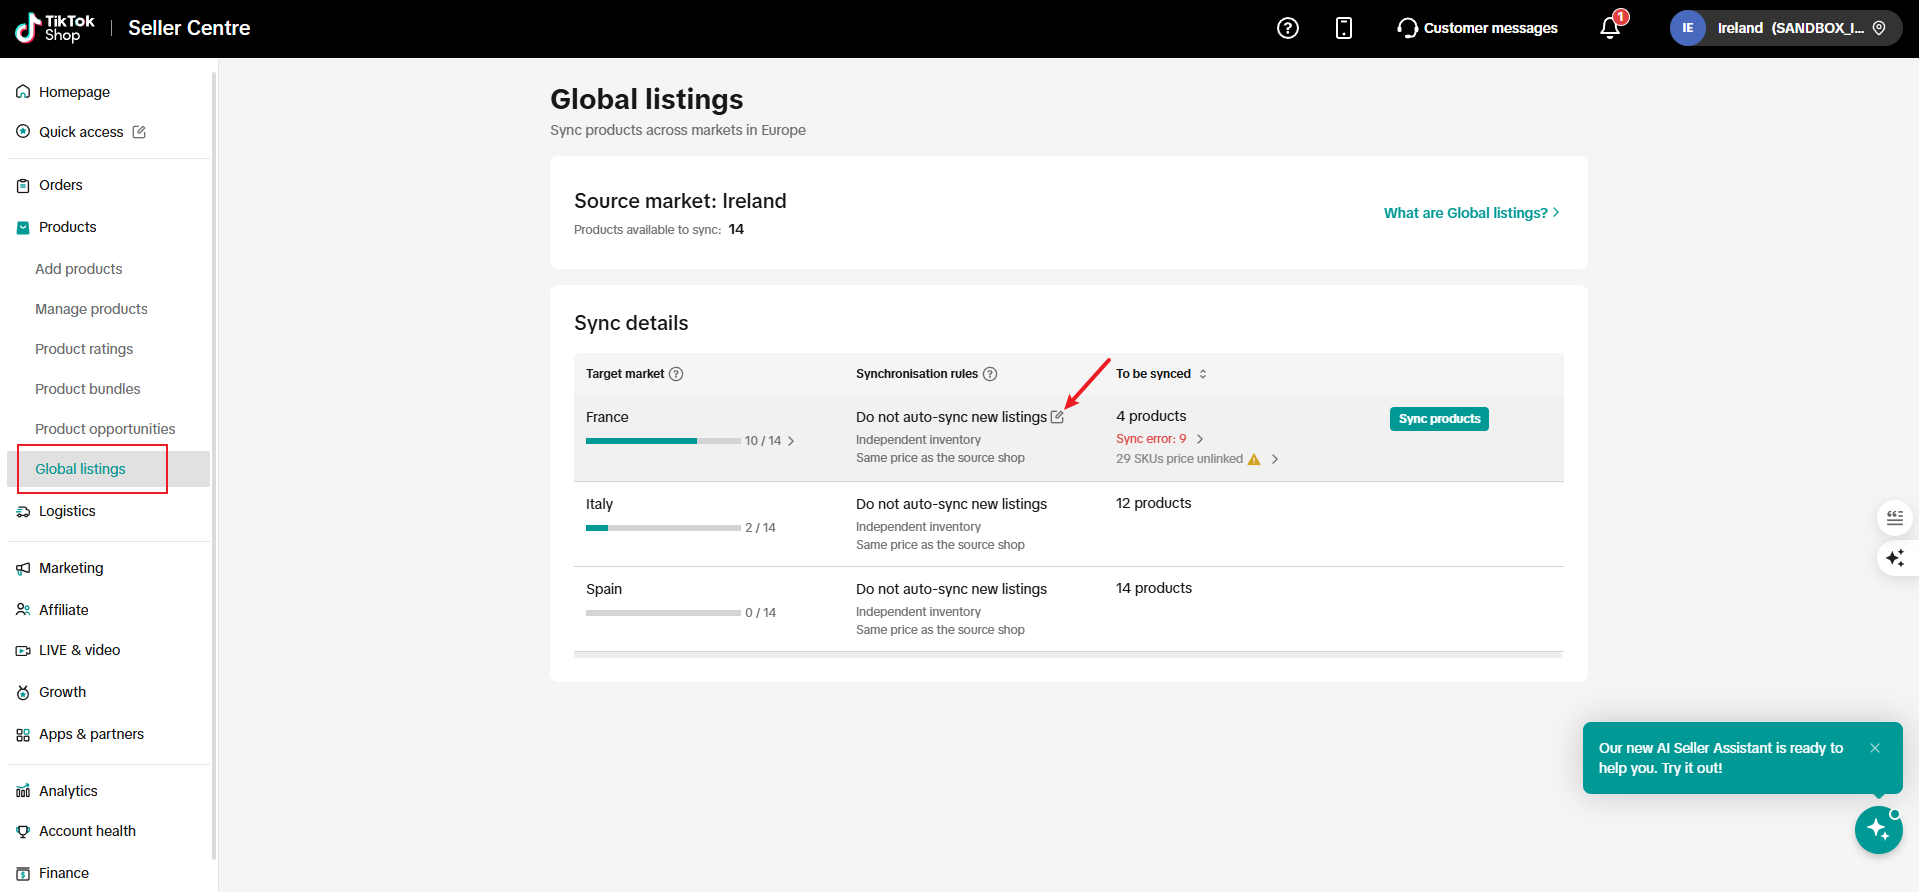This screenshot has width=1919, height=892.
Task: Sort the To be synced column
Action: pos(1203,374)
